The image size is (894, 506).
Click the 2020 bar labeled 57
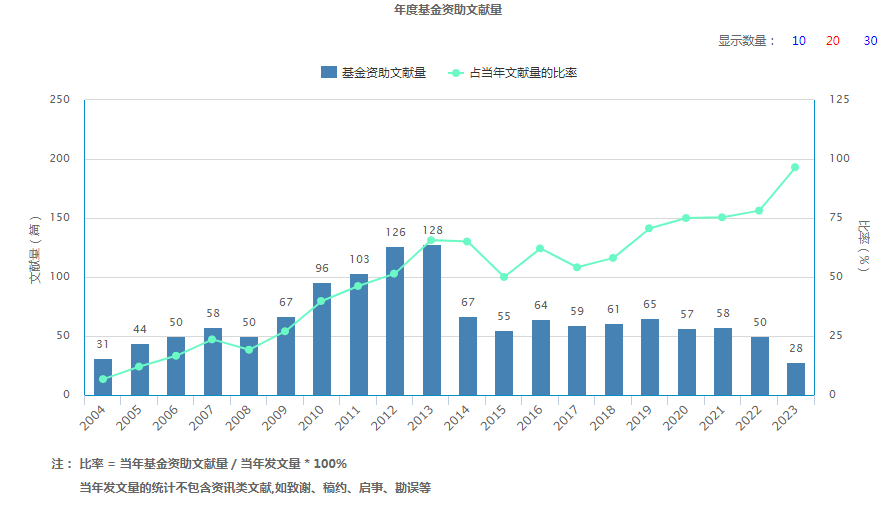pos(687,362)
